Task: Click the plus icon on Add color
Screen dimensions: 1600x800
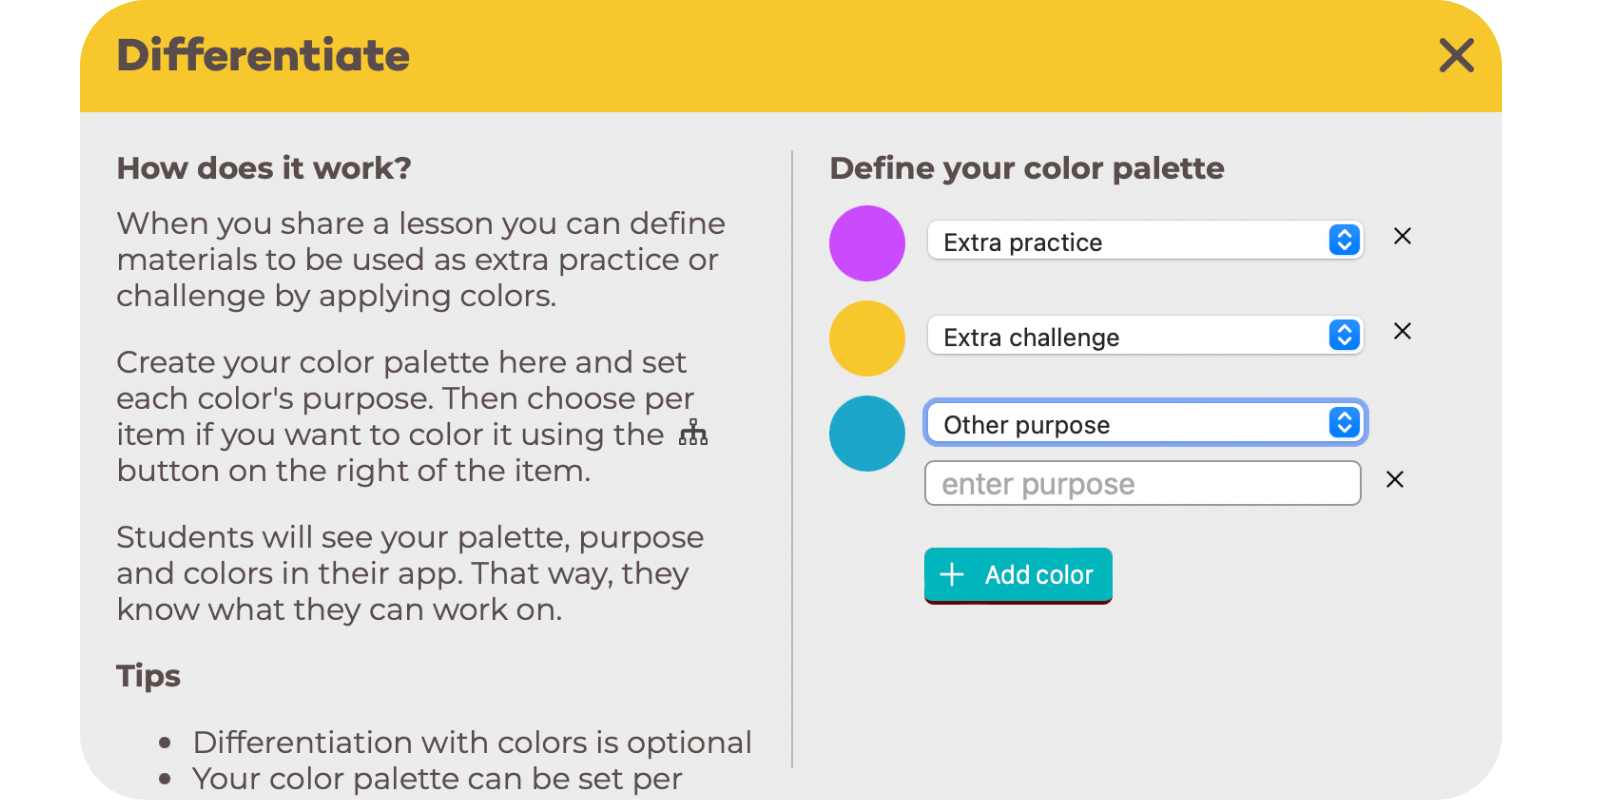Action: [952, 574]
